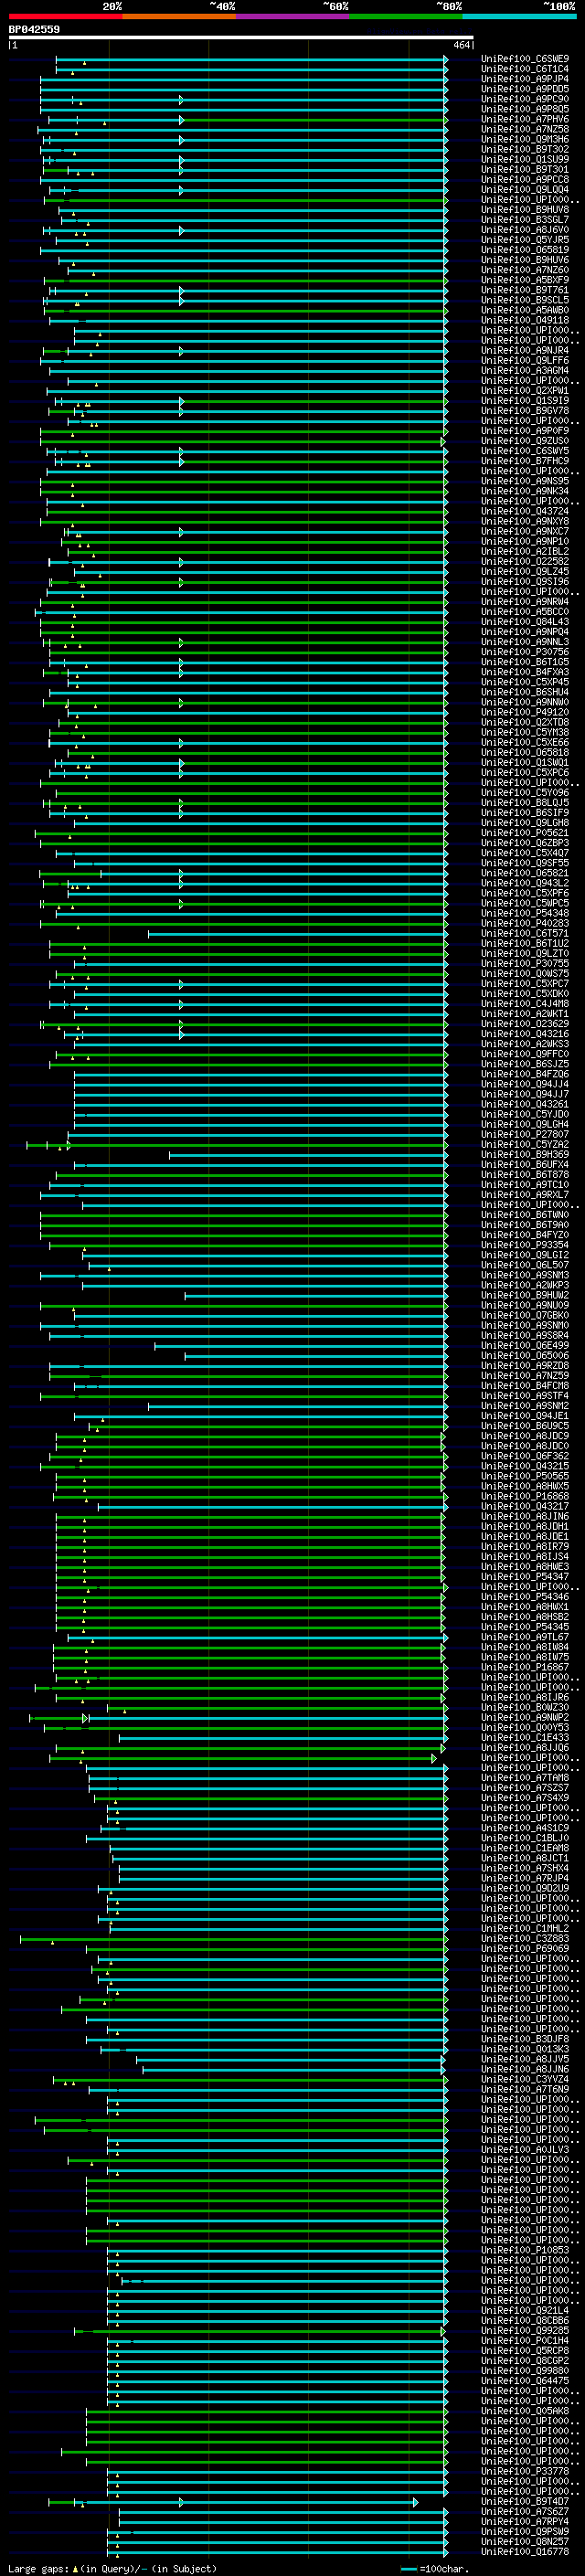Click the red 20% identity legend segment

(65, 16)
